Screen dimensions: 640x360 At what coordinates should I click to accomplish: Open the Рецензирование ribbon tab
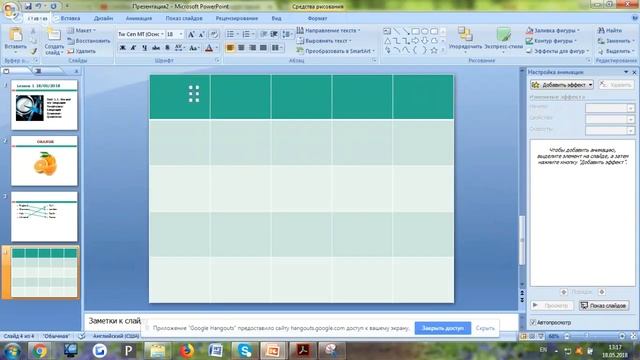point(237,18)
